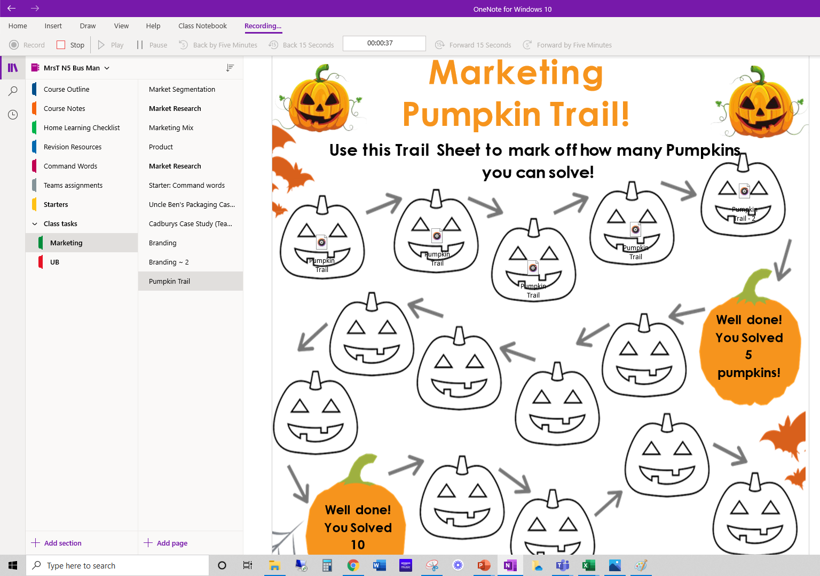Open Excel from the taskbar

pyautogui.click(x=589, y=566)
